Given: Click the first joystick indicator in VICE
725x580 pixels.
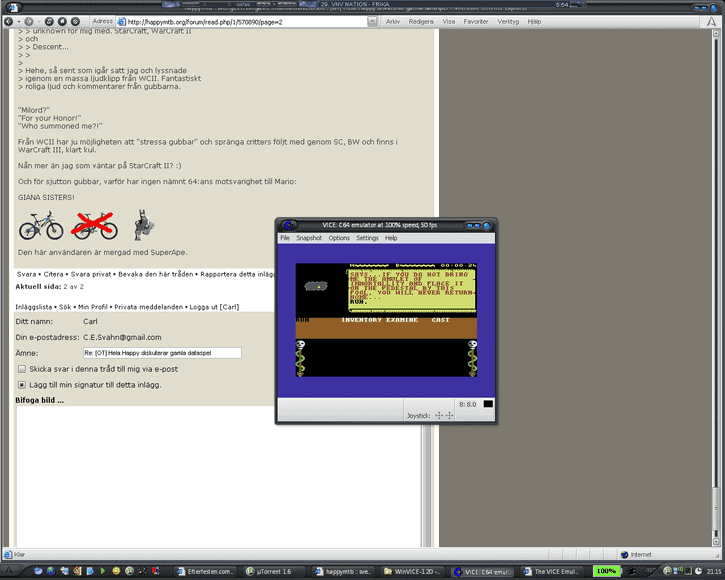Looking at the screenshot, I should (439, 415).
